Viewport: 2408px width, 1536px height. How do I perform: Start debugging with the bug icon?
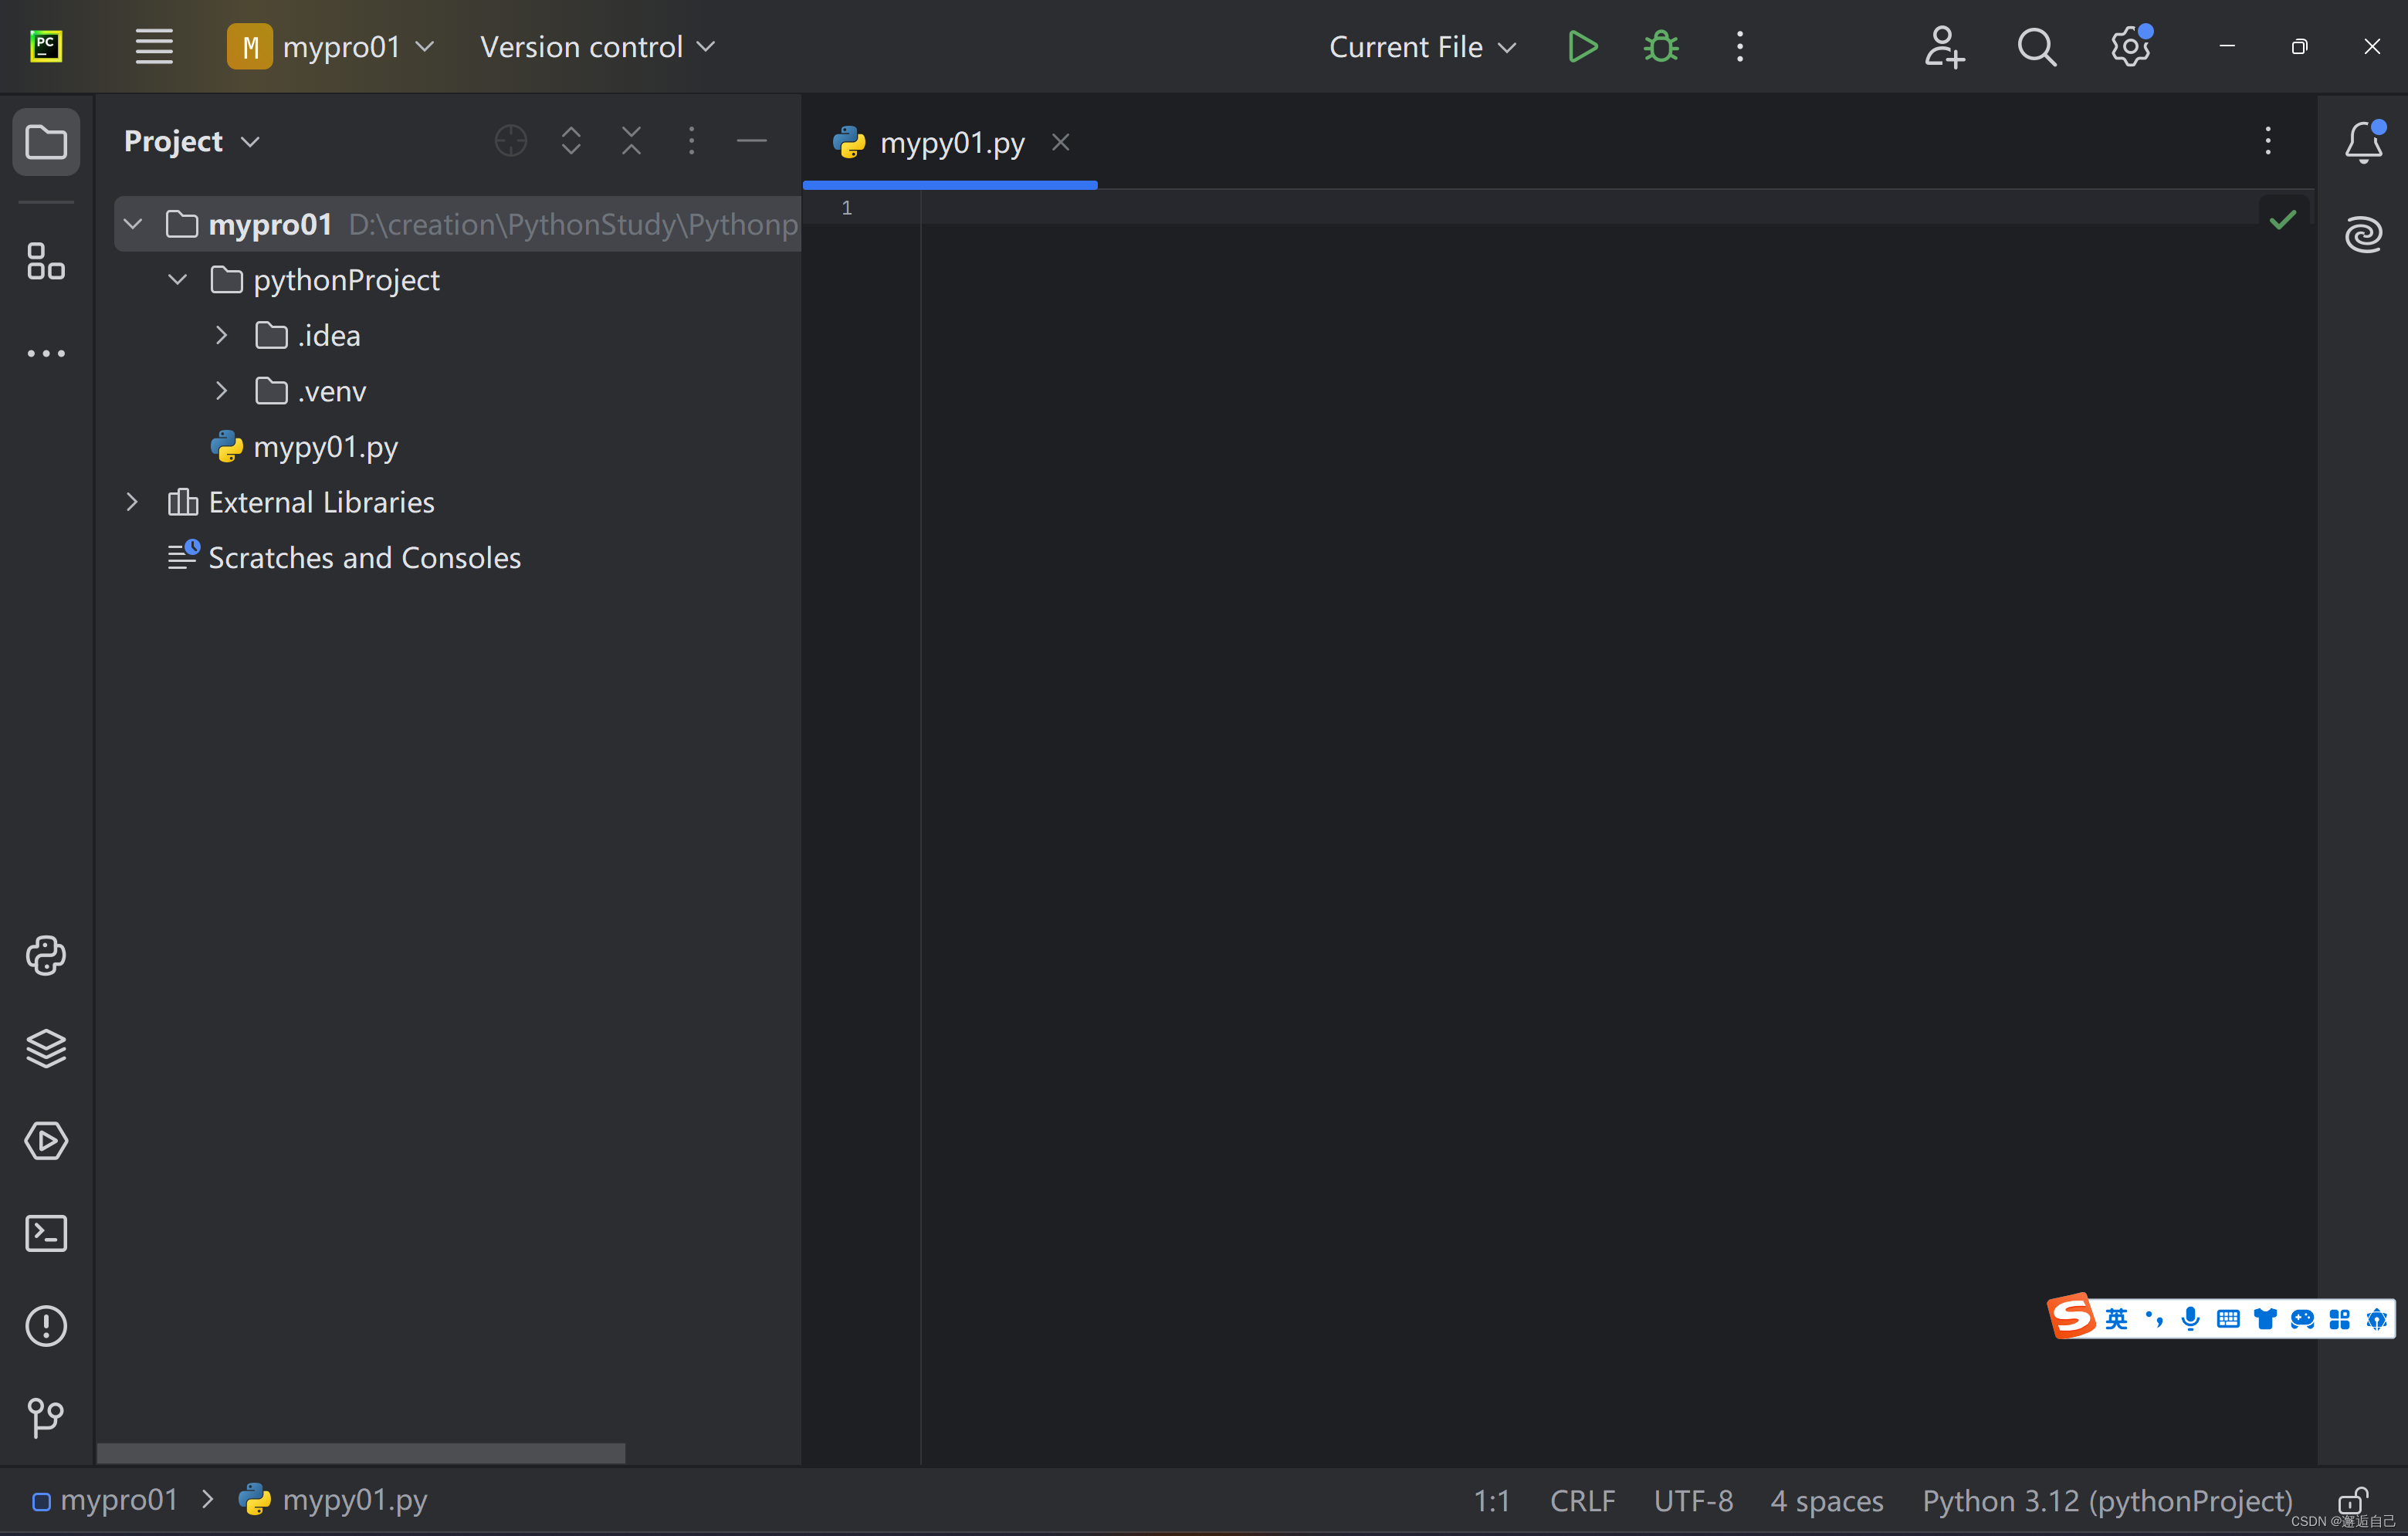pyautogui.click(x=1661, y=47)
